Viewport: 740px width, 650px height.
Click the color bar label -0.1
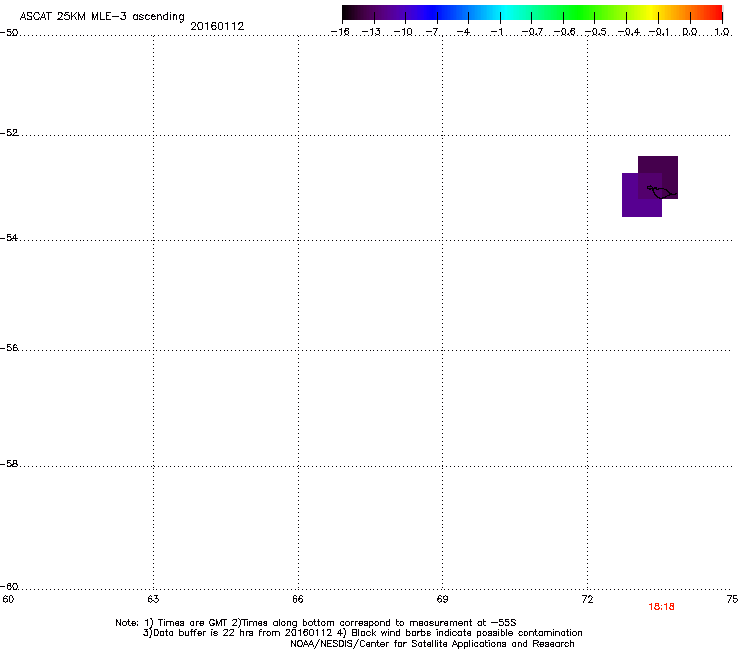point(660,32)
